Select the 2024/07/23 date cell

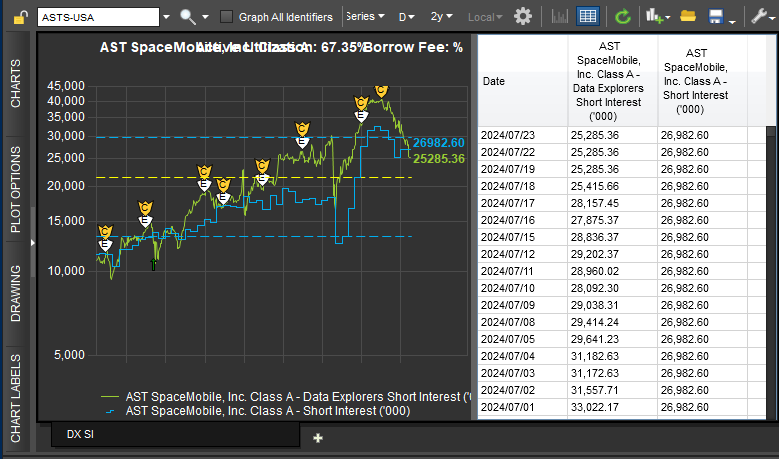pyautogui.click(x=523, y=135)
